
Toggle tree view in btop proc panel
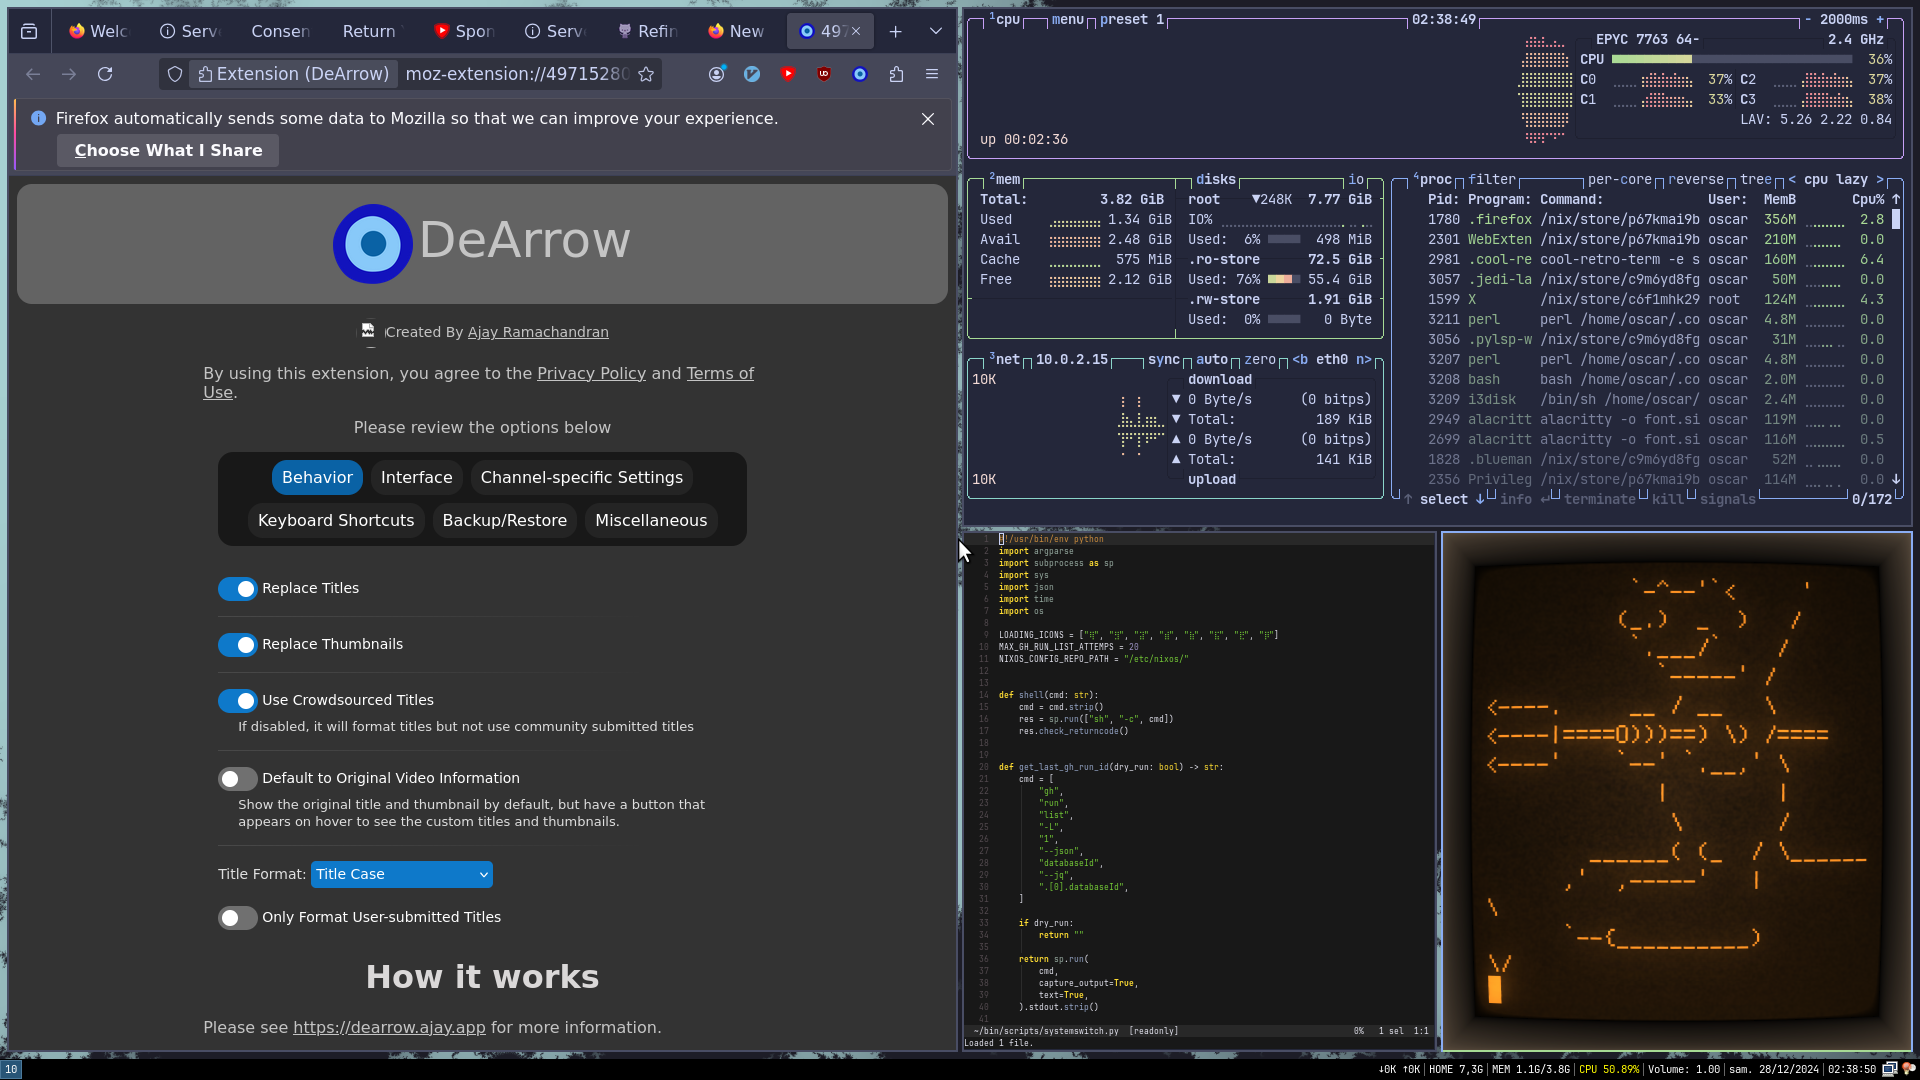click(x=1756, y=179)
